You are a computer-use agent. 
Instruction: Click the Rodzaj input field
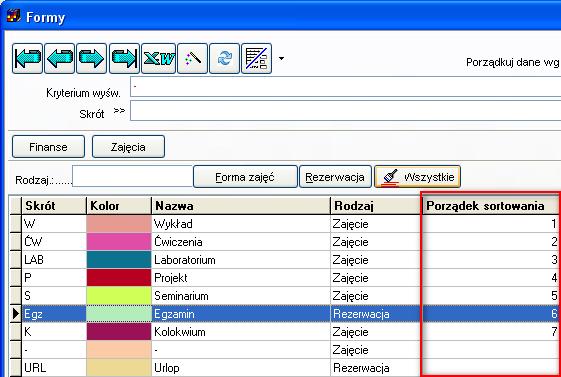pyautogui.click(x=132, y=176)
